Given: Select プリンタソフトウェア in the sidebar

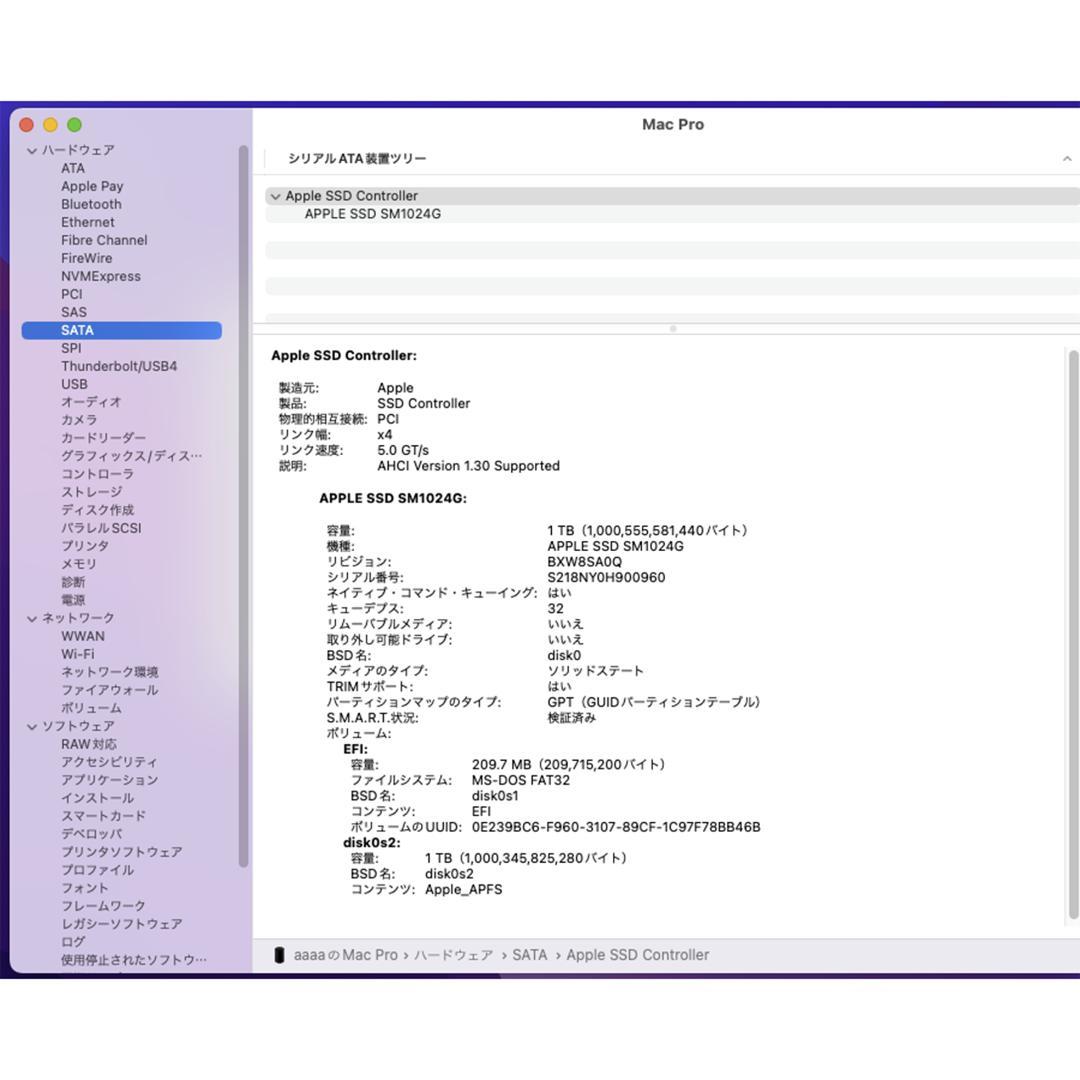Looking at the screenshot, I should tap(122, 852).
